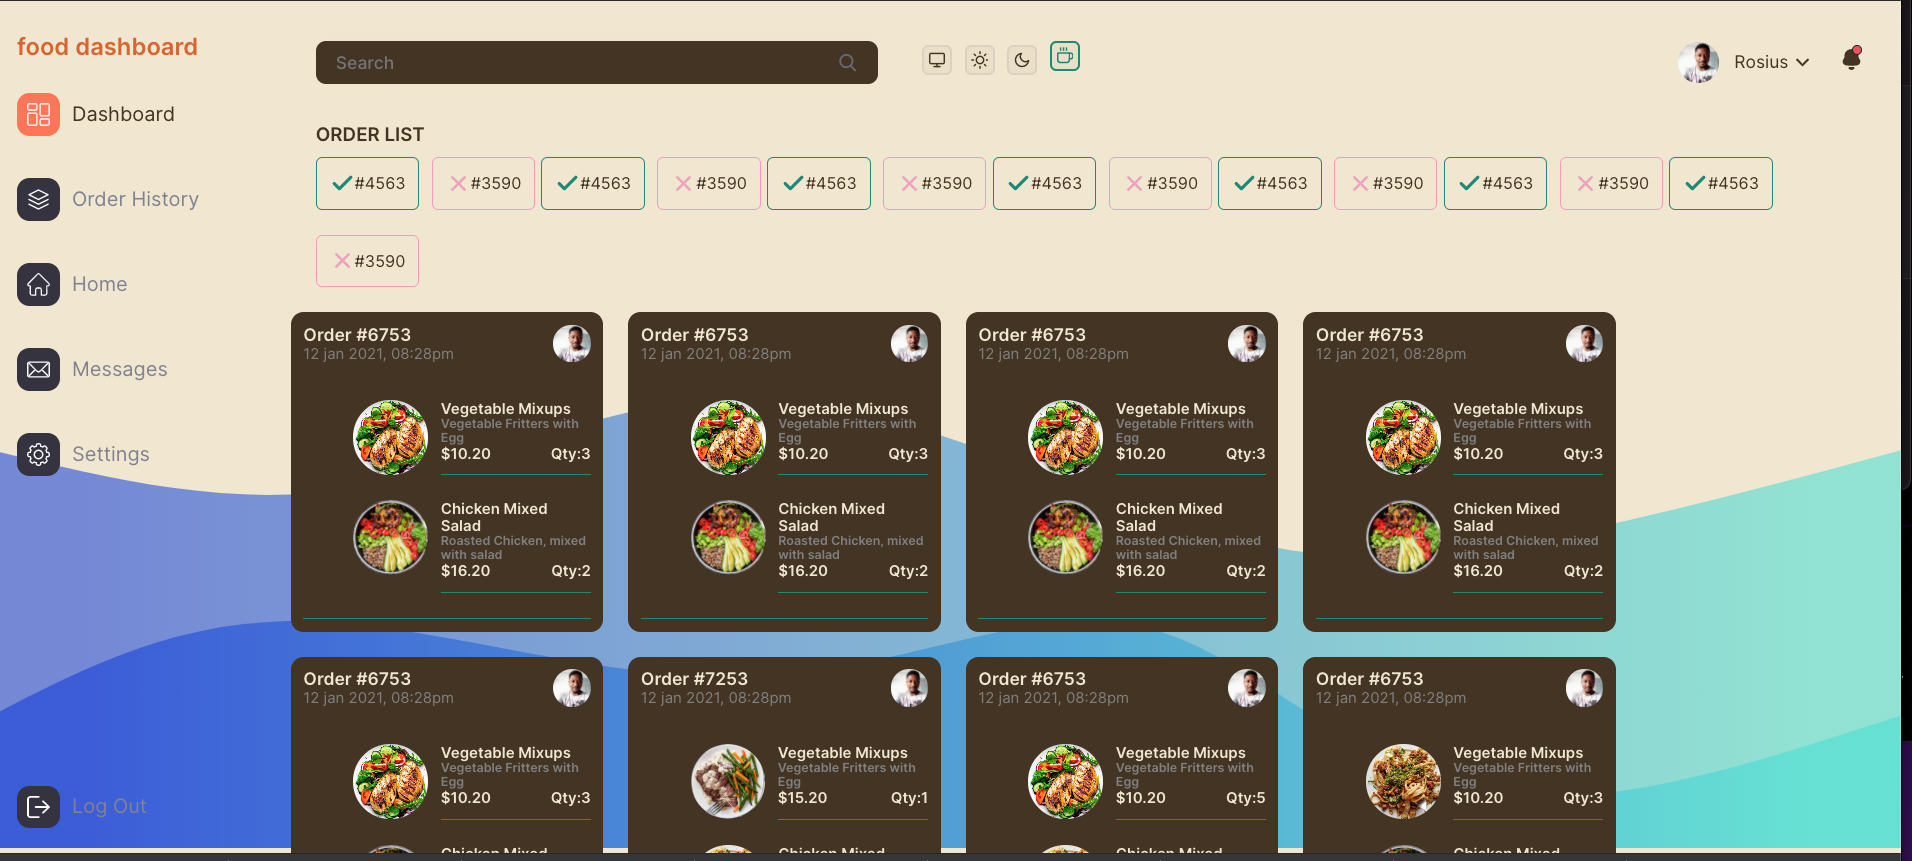Image resolution: width=1912 pixels, height=861 pixels.
Task: Expand the Rosius user dropdown
Action: point(1771,62)
